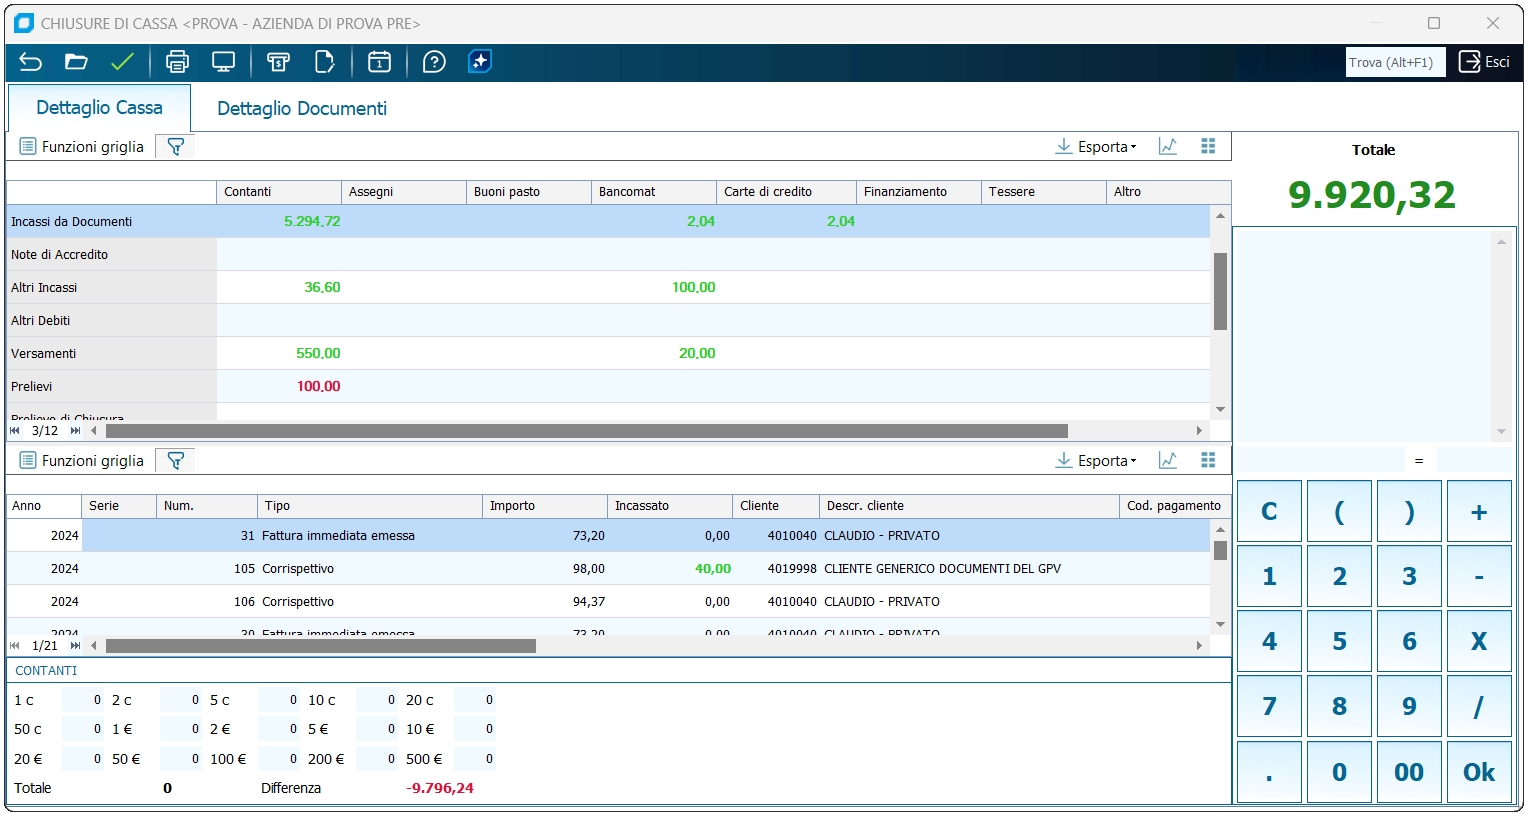Open the folder icon in toolbar
This screenshot has height=816, width=1528.
click(x=76, y=62)
